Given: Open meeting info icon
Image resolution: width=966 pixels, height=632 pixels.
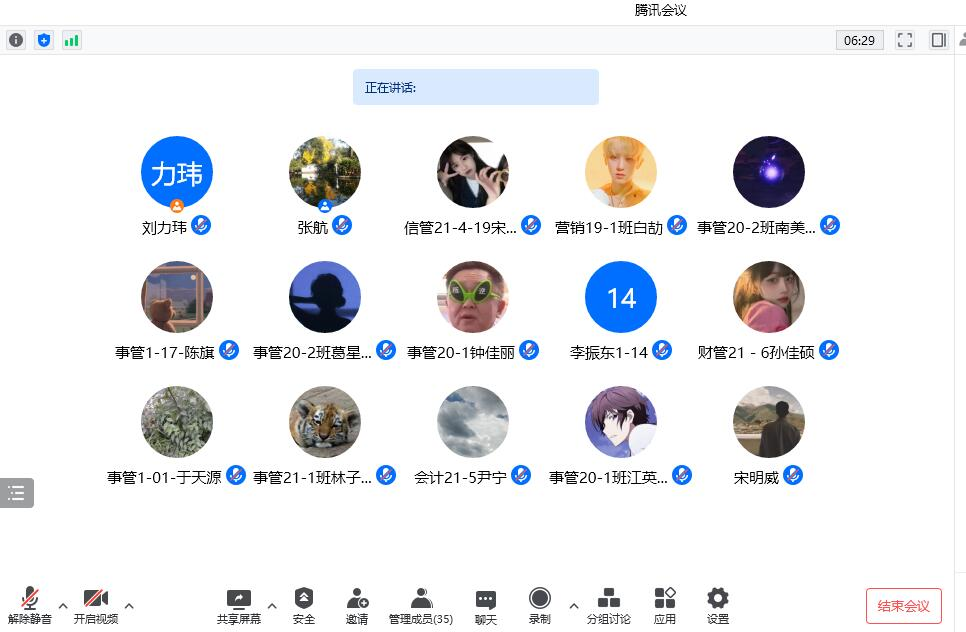Looking at the screenshot, I should 16,40.
